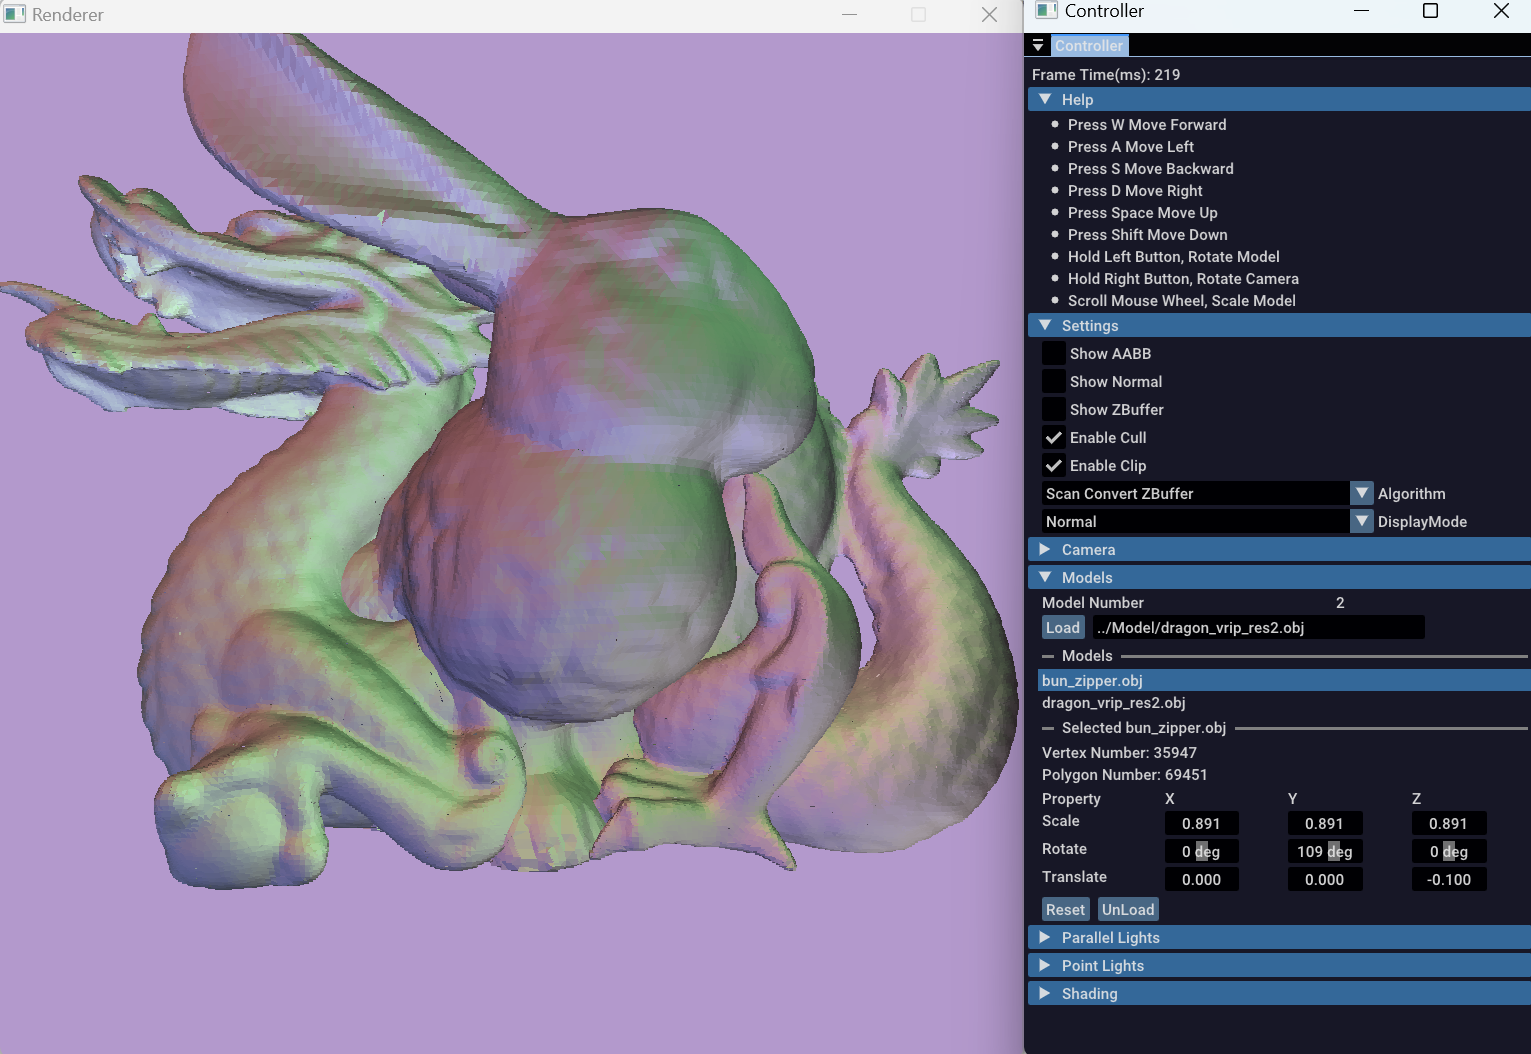
Task: Click the Rotate Z angle slider
Action: pos(1448,852)
